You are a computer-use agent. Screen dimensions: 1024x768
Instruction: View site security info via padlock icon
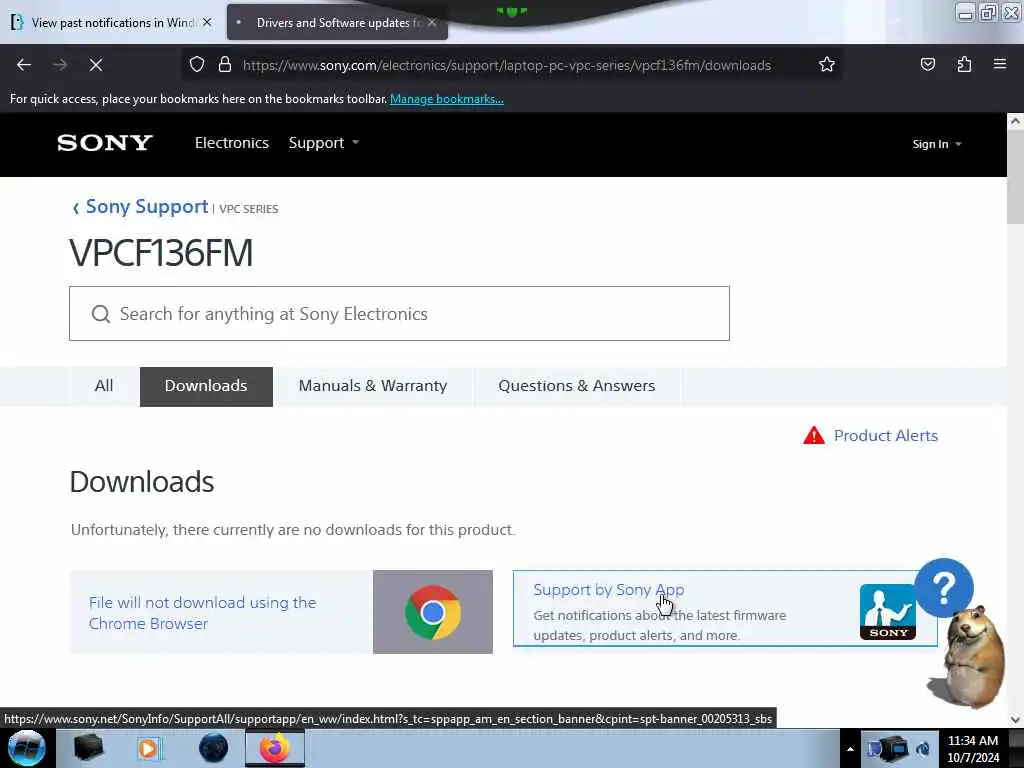225,65
